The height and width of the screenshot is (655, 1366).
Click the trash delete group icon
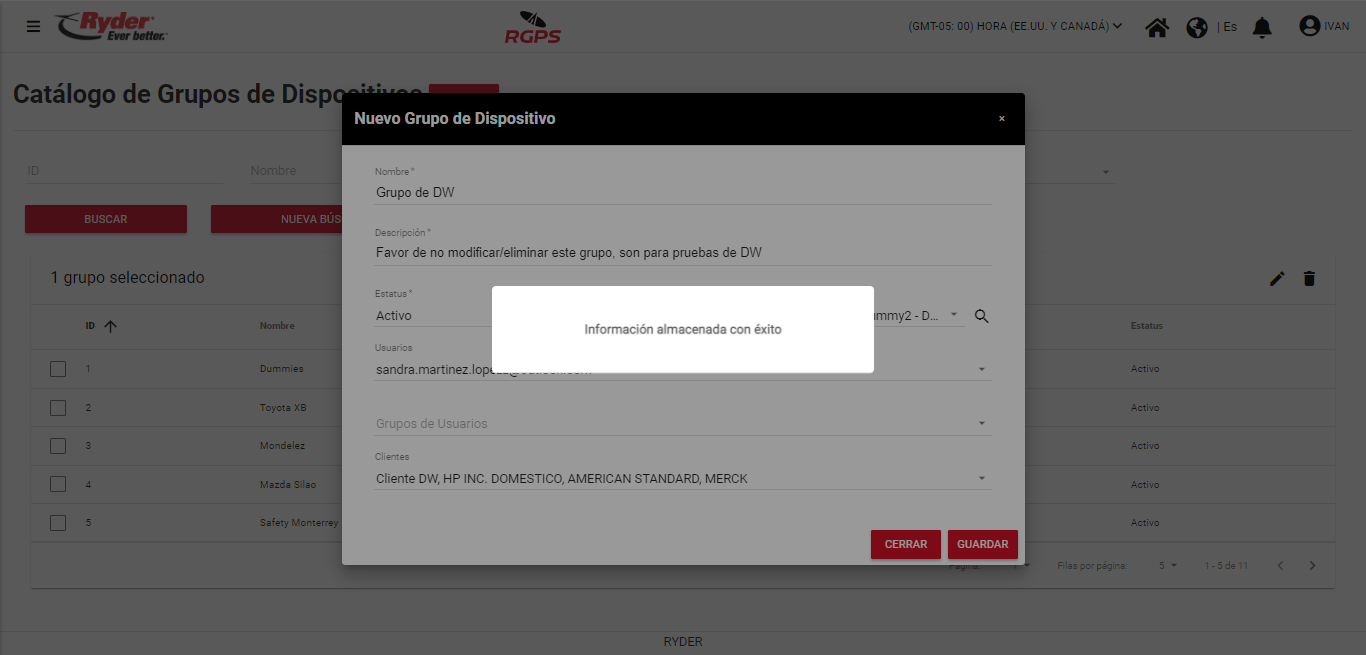(x=1309, y=279)
